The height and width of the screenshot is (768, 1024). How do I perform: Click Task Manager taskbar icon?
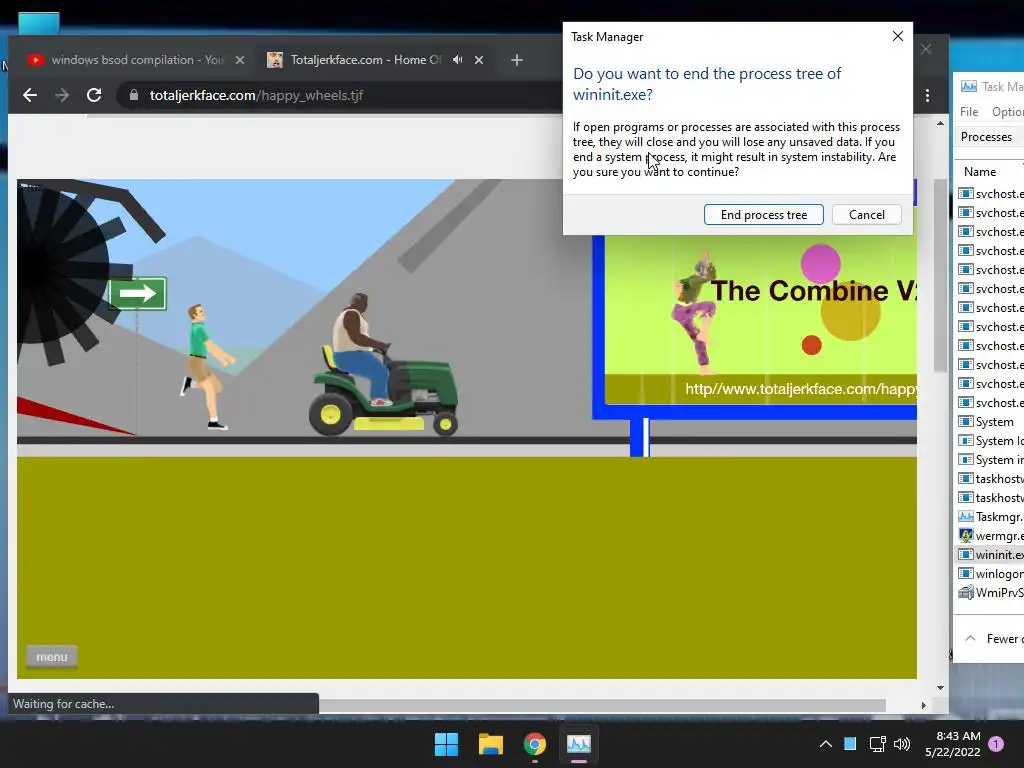(x=579, y=744)
